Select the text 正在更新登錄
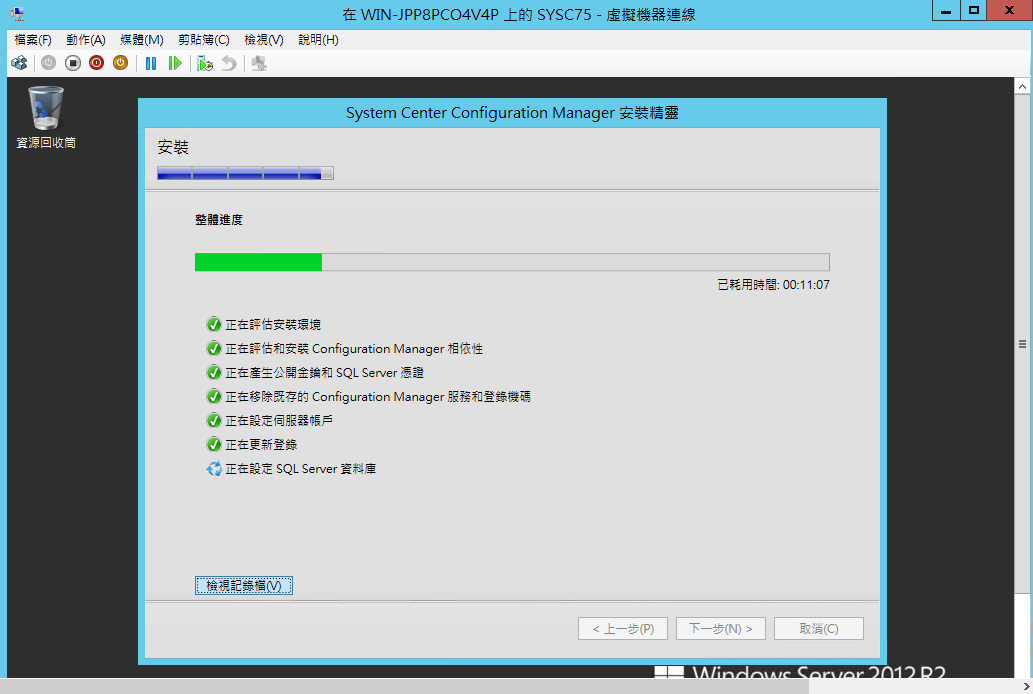1033x694 pixels. [261, 445]
